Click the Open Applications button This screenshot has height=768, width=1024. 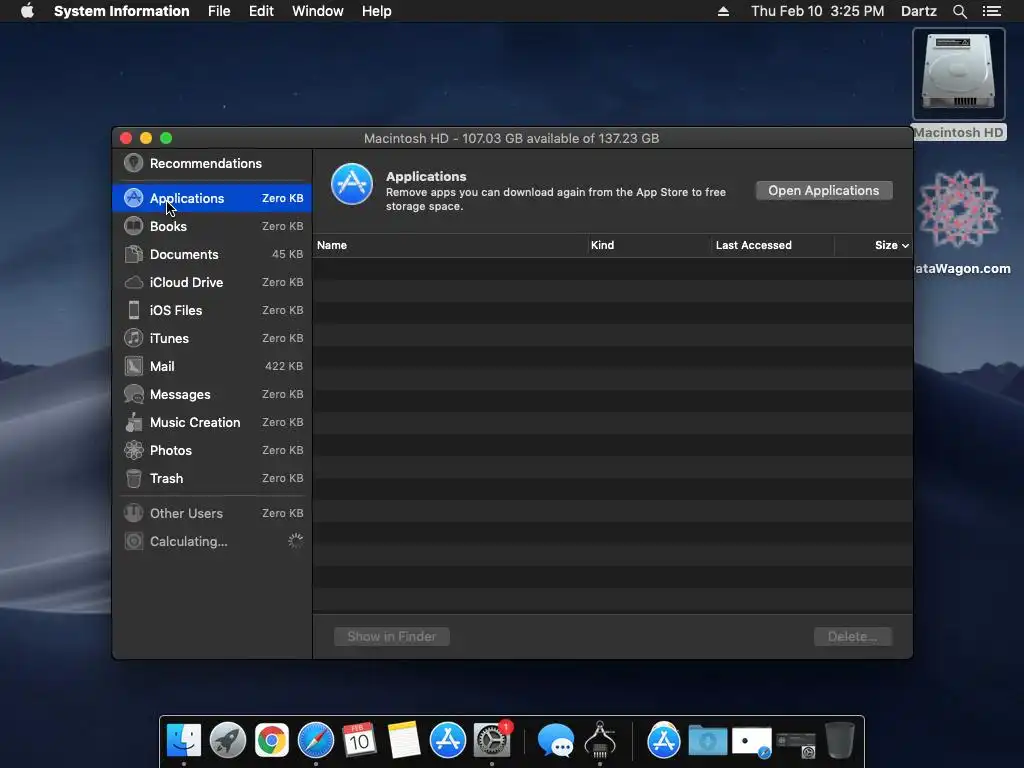824,191
